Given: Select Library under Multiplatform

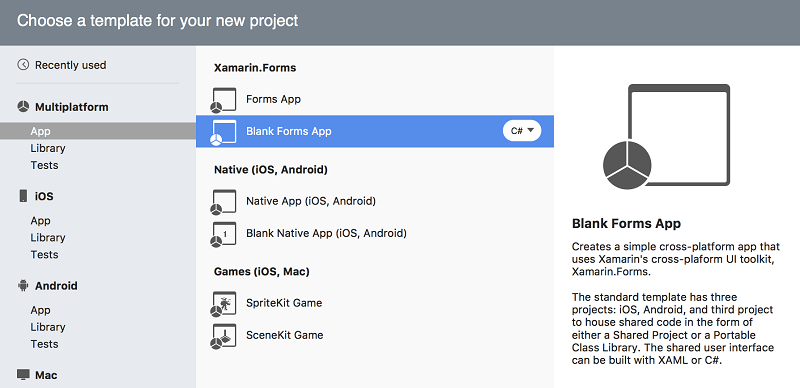Looking at the screenshot, I should 47,148.
